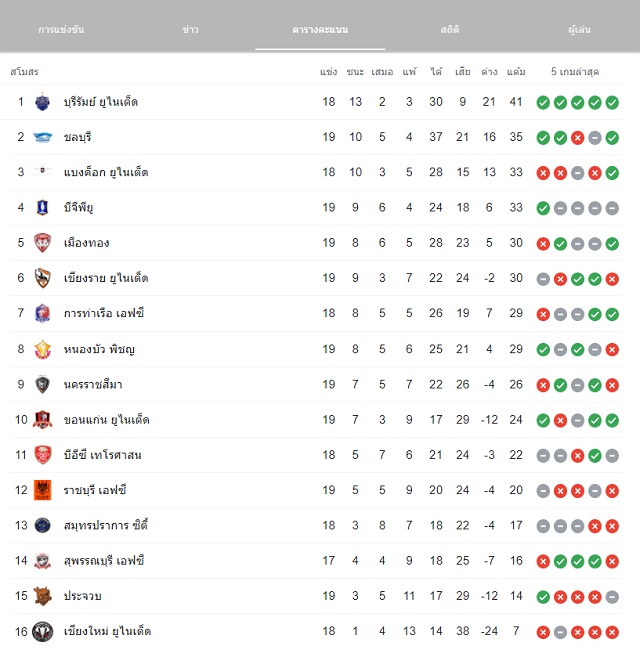Click the สุพรรณบุรี เอฟซี team name

pos(104,561)
